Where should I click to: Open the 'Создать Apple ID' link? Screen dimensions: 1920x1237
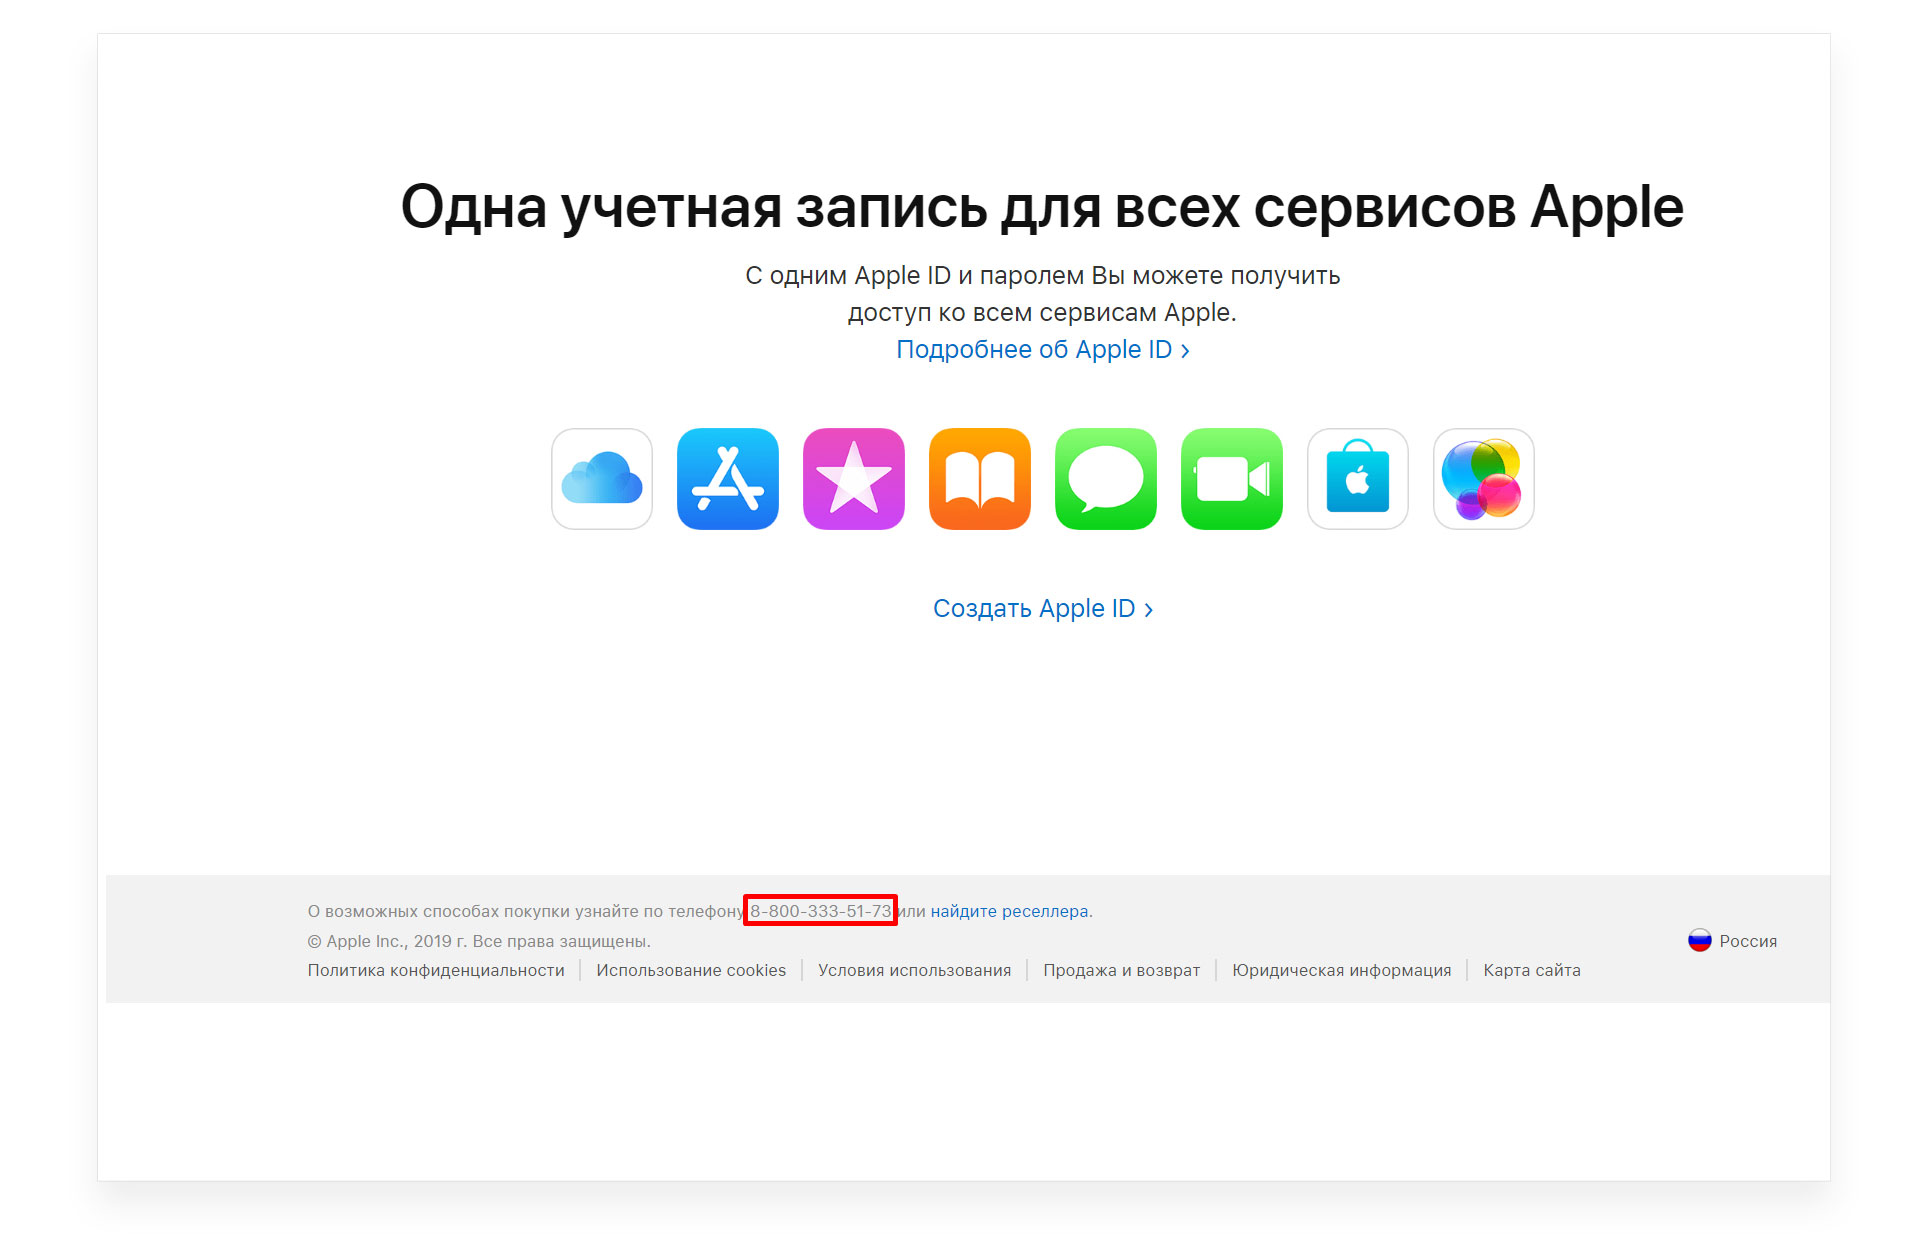(1043, 608)
